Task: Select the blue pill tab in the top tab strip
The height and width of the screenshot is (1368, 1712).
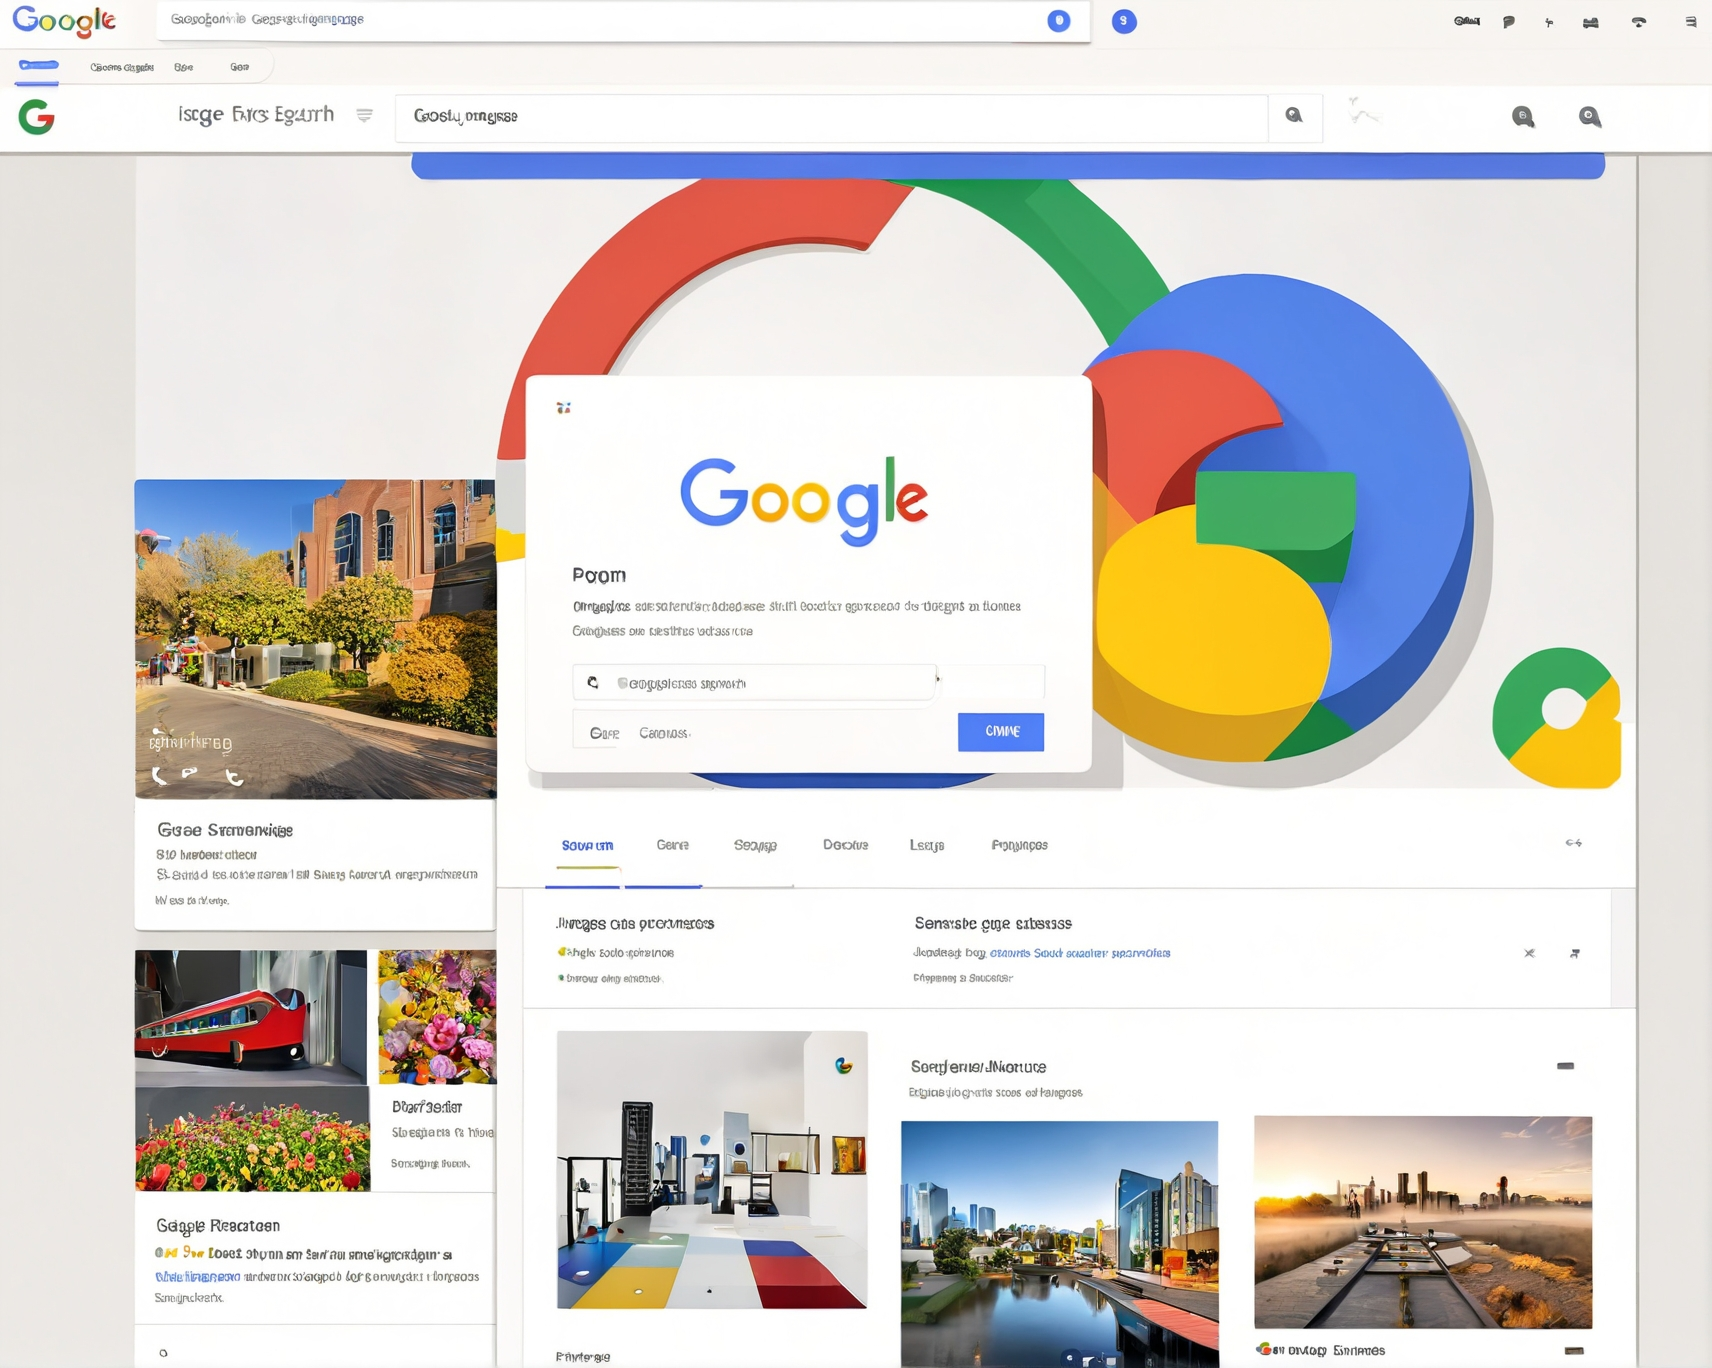Action: click(x=38, y=66)
